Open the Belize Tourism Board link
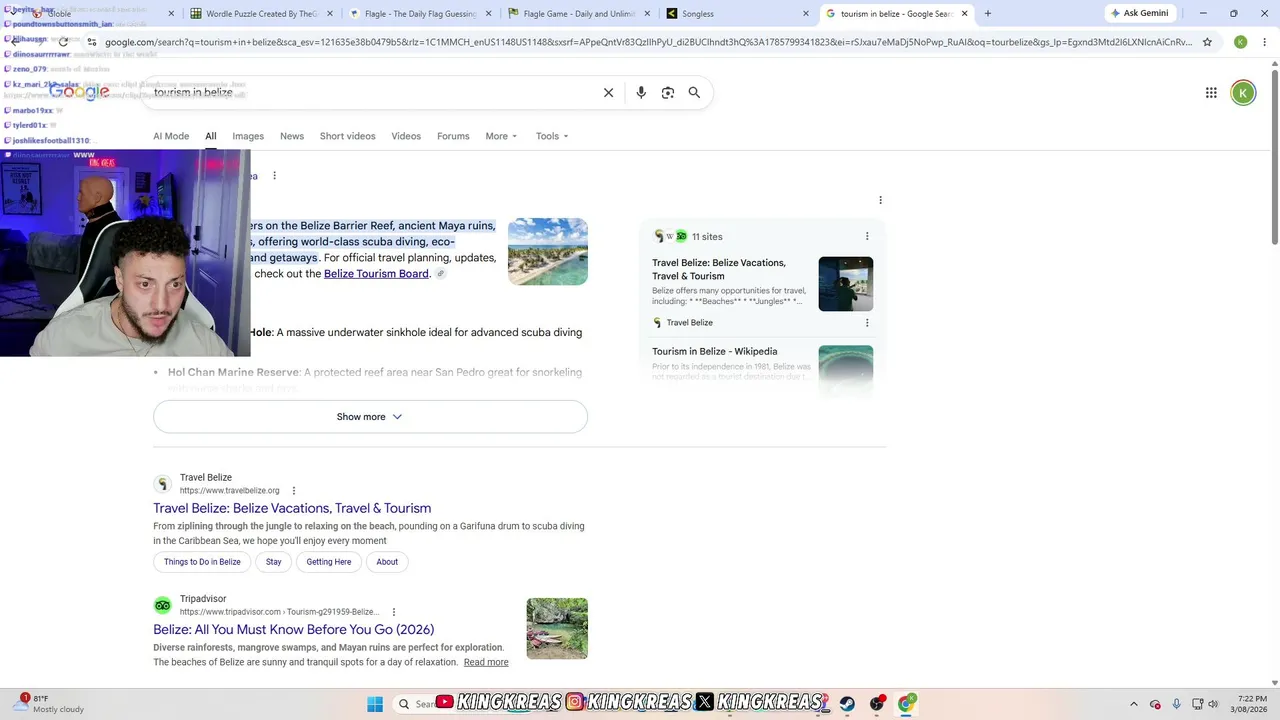 click(376, 274)
